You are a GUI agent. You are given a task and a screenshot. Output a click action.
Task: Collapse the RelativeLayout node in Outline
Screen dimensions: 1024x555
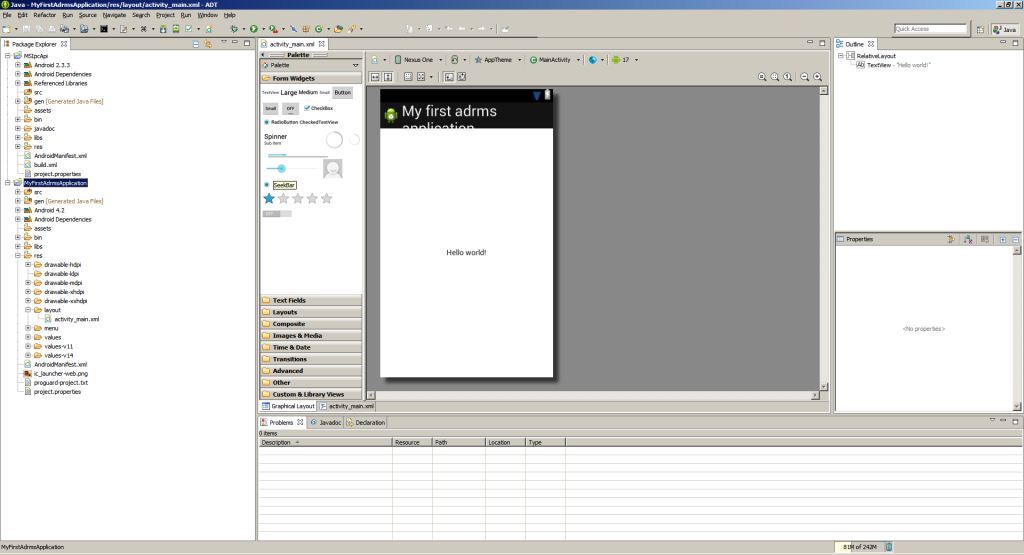coord(840,56)
